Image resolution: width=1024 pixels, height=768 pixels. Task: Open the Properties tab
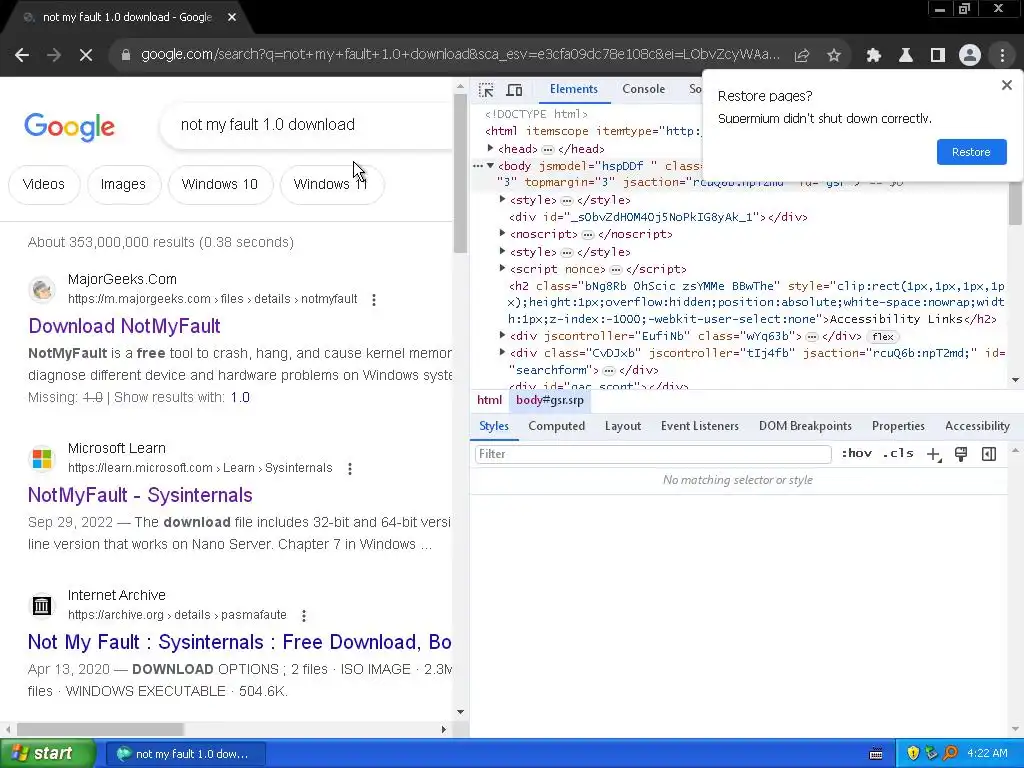point(898,426)
